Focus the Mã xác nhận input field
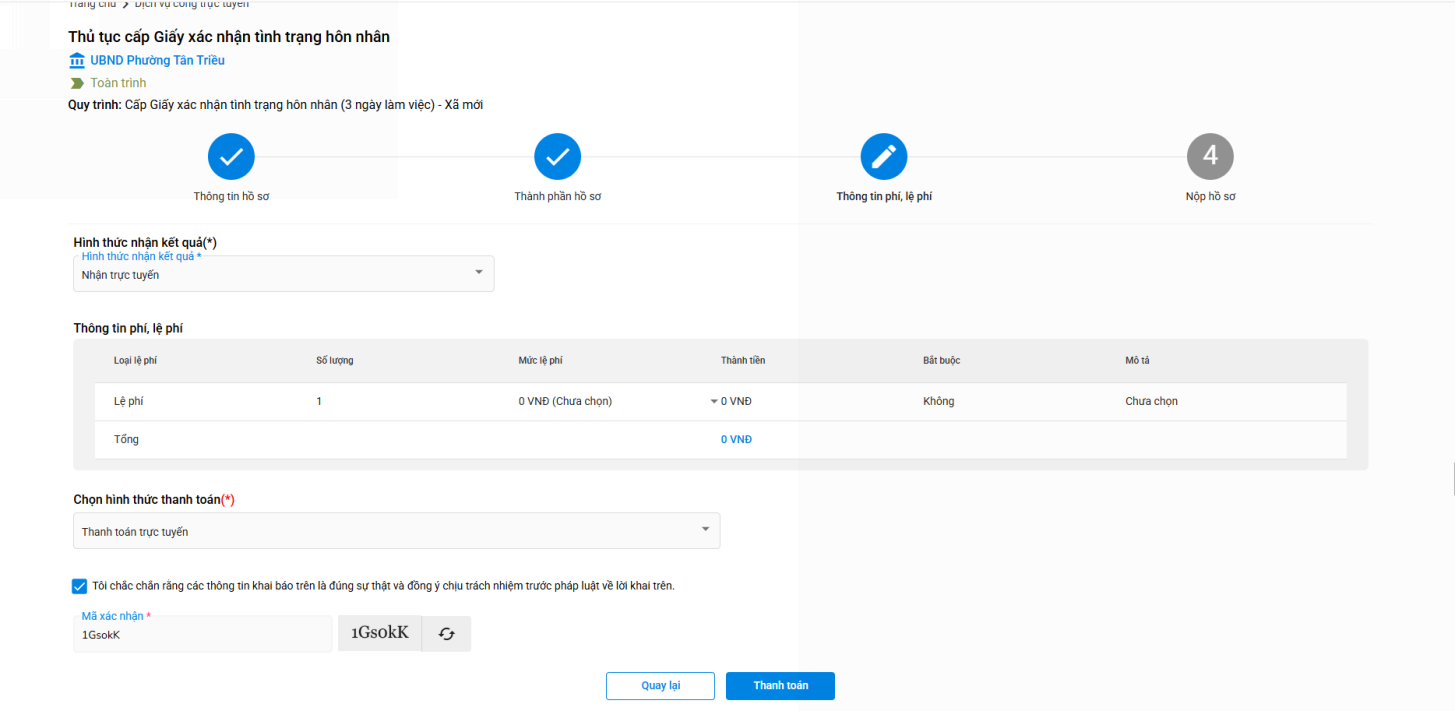 pyautogui.click(x=202, y=635)
